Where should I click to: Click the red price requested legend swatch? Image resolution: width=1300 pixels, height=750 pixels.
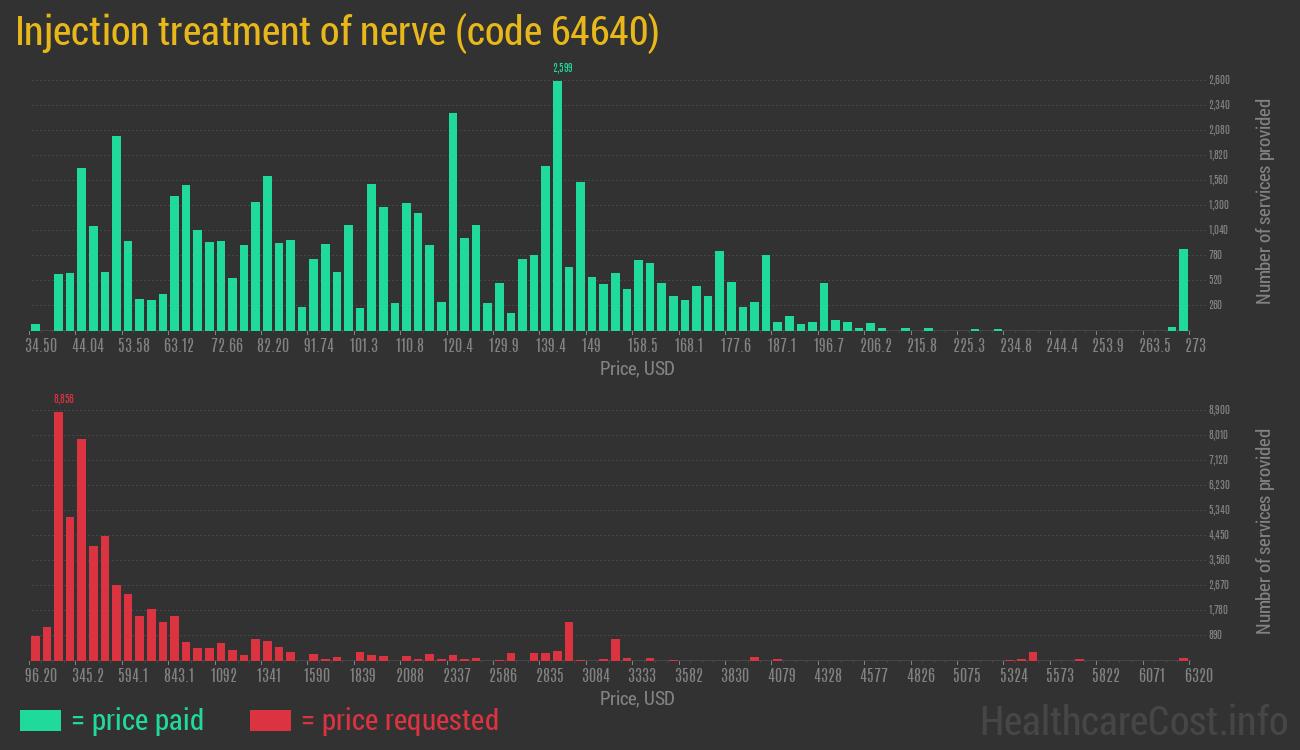coord(270,720)
